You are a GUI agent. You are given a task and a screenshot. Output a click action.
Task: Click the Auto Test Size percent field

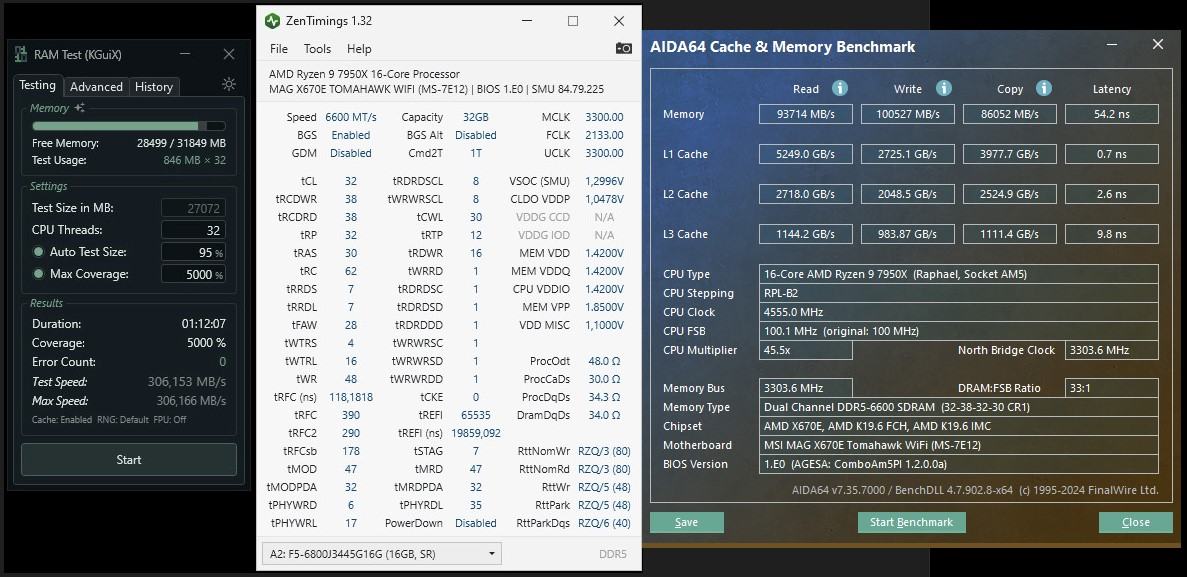pyautogui.click(x=193, y=252)
